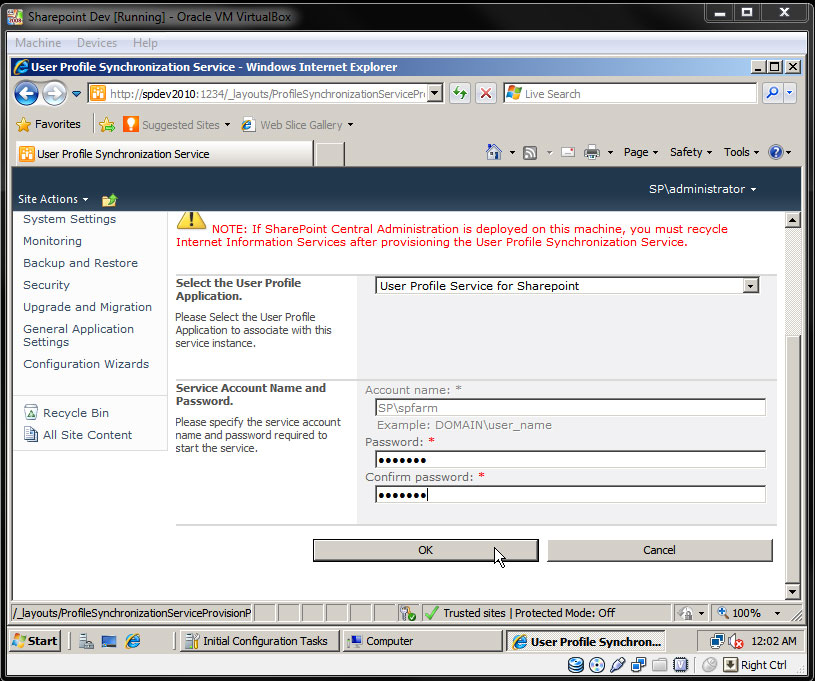Open System Settings link

click(69, 219)
